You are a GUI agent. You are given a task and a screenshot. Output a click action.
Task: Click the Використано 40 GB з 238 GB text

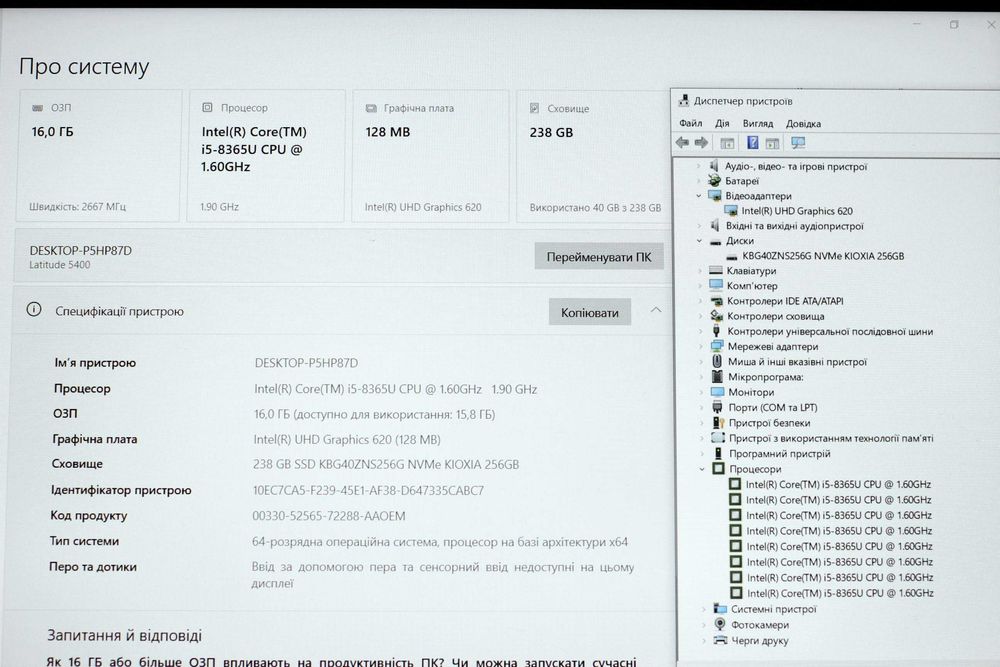coord(595,208)
